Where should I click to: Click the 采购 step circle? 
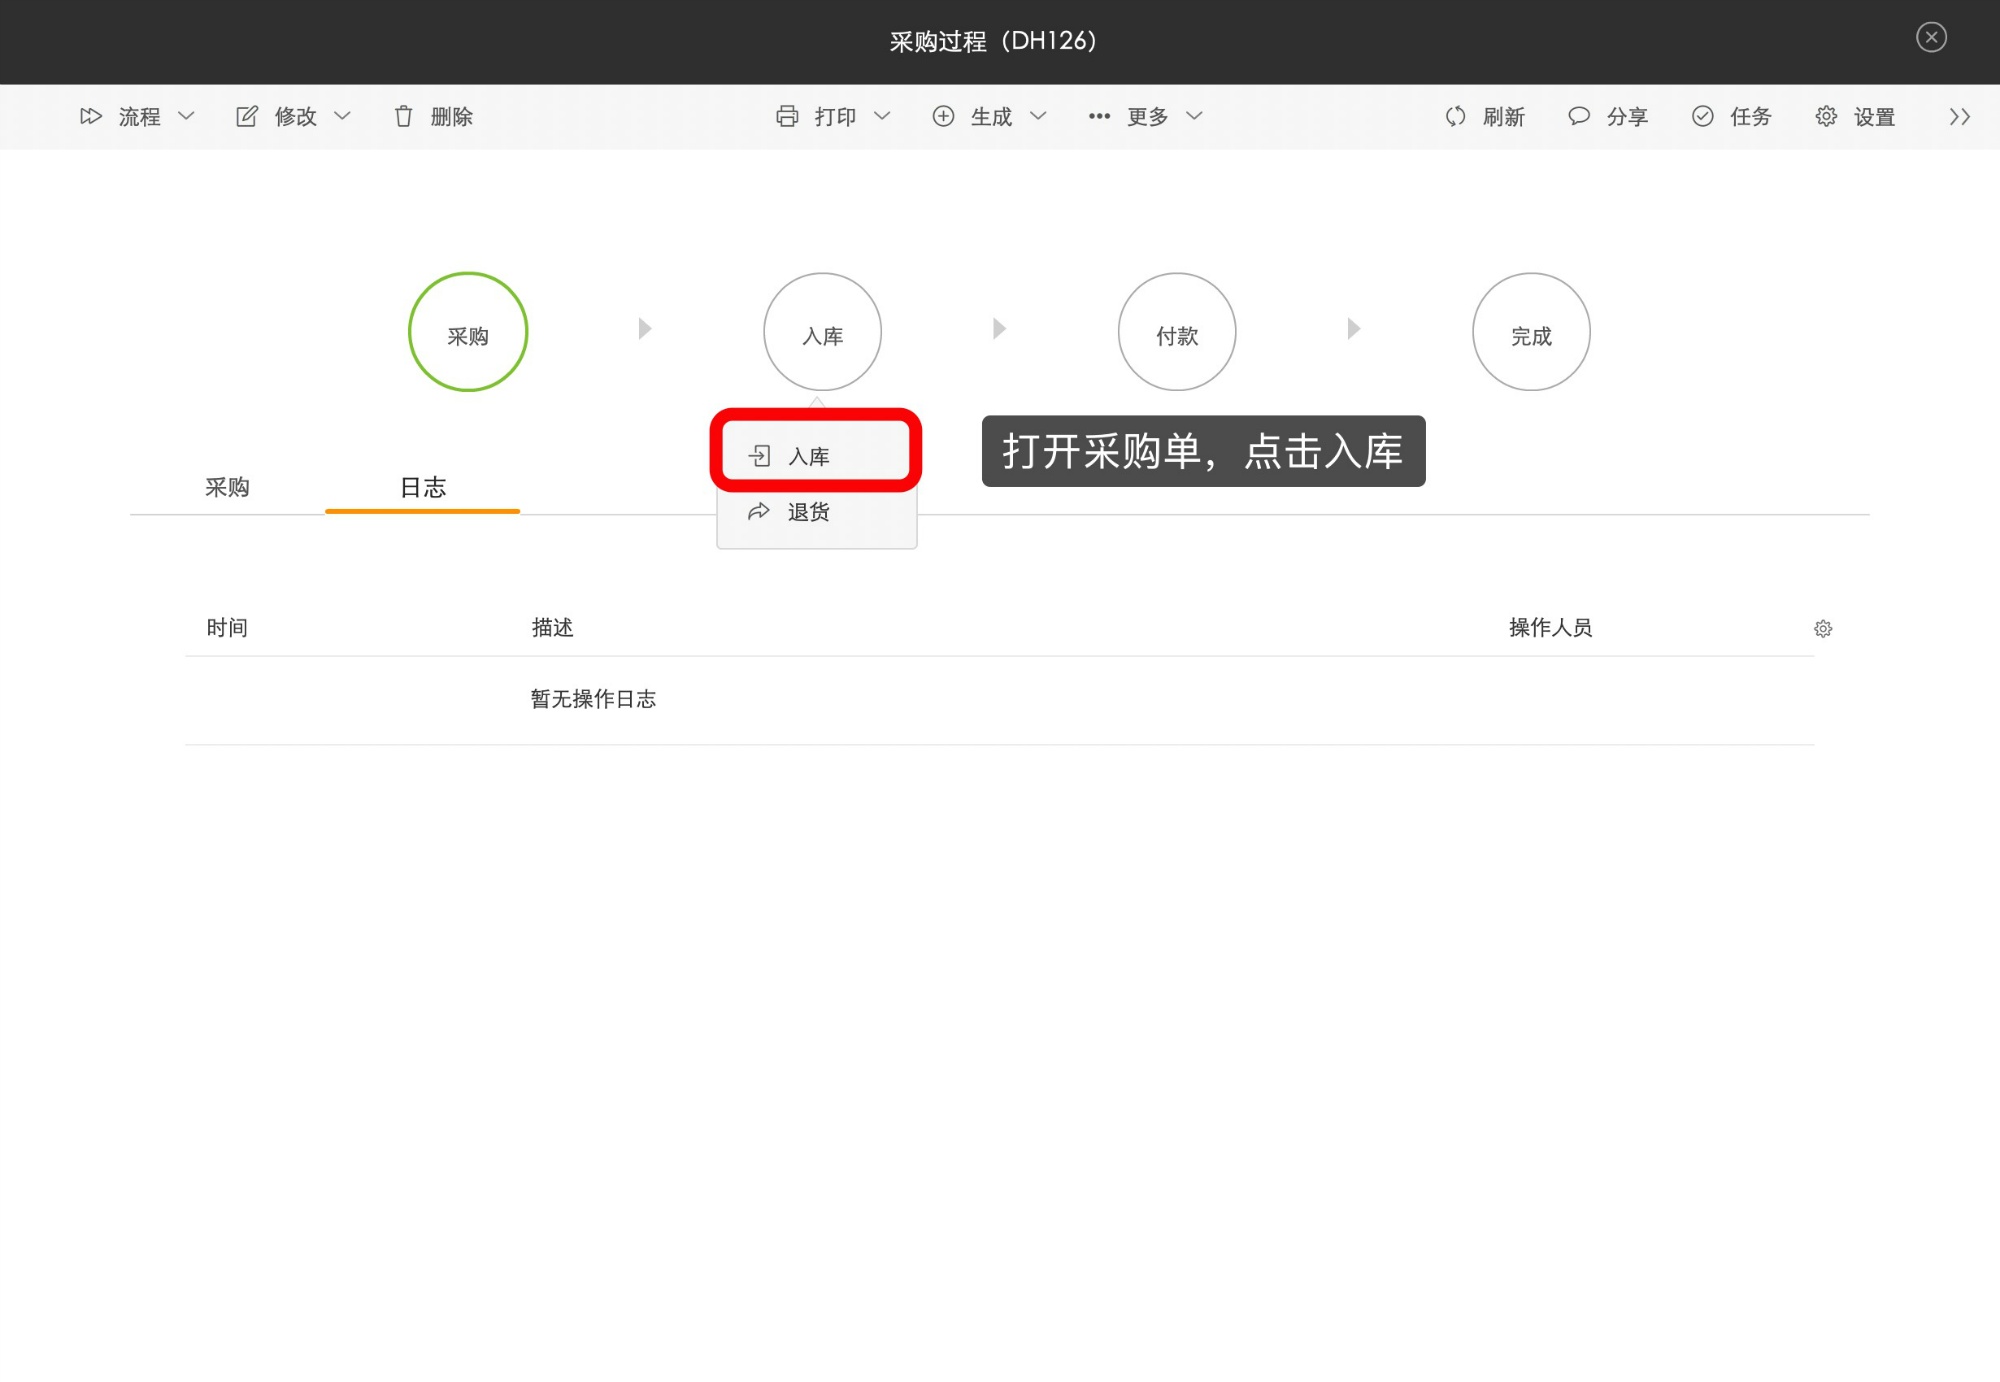(x=468, y=332)
